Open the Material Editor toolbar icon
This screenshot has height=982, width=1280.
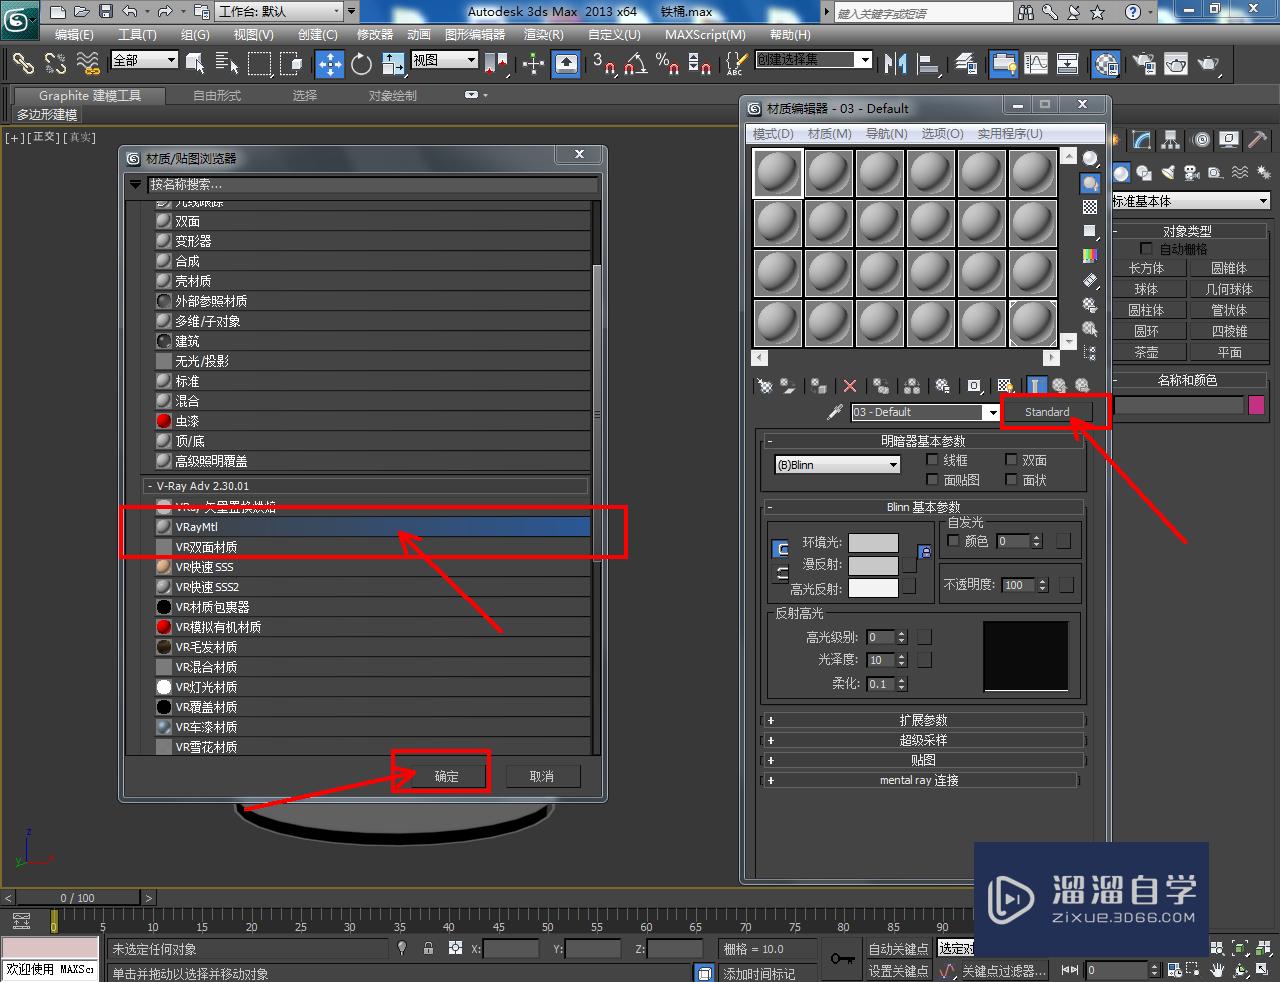(1105, 64)
